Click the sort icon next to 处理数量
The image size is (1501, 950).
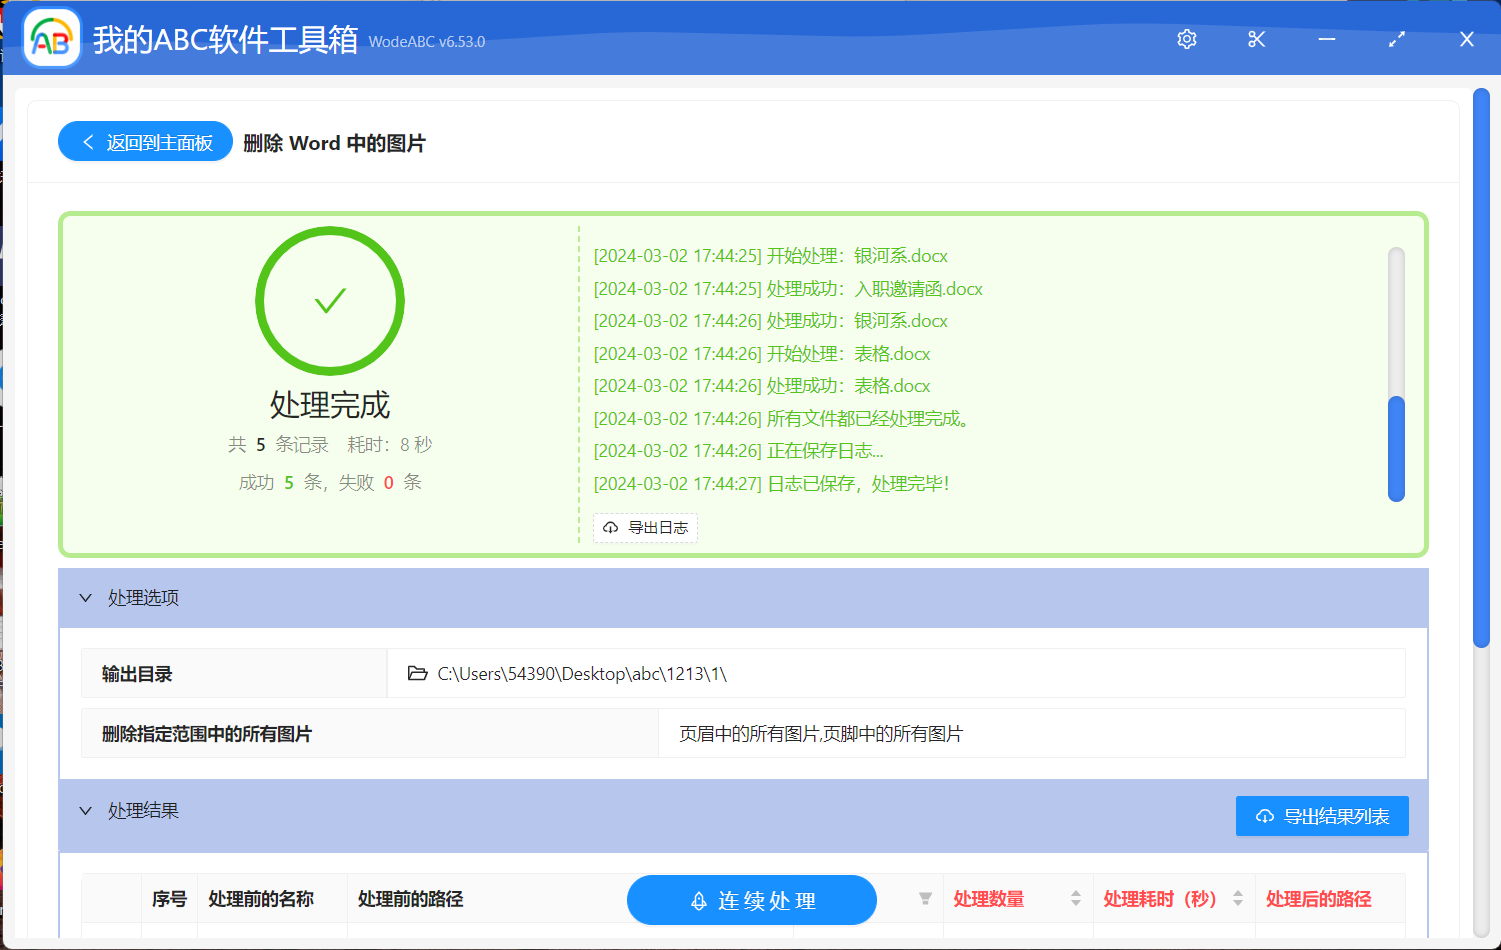[1076, 899]
